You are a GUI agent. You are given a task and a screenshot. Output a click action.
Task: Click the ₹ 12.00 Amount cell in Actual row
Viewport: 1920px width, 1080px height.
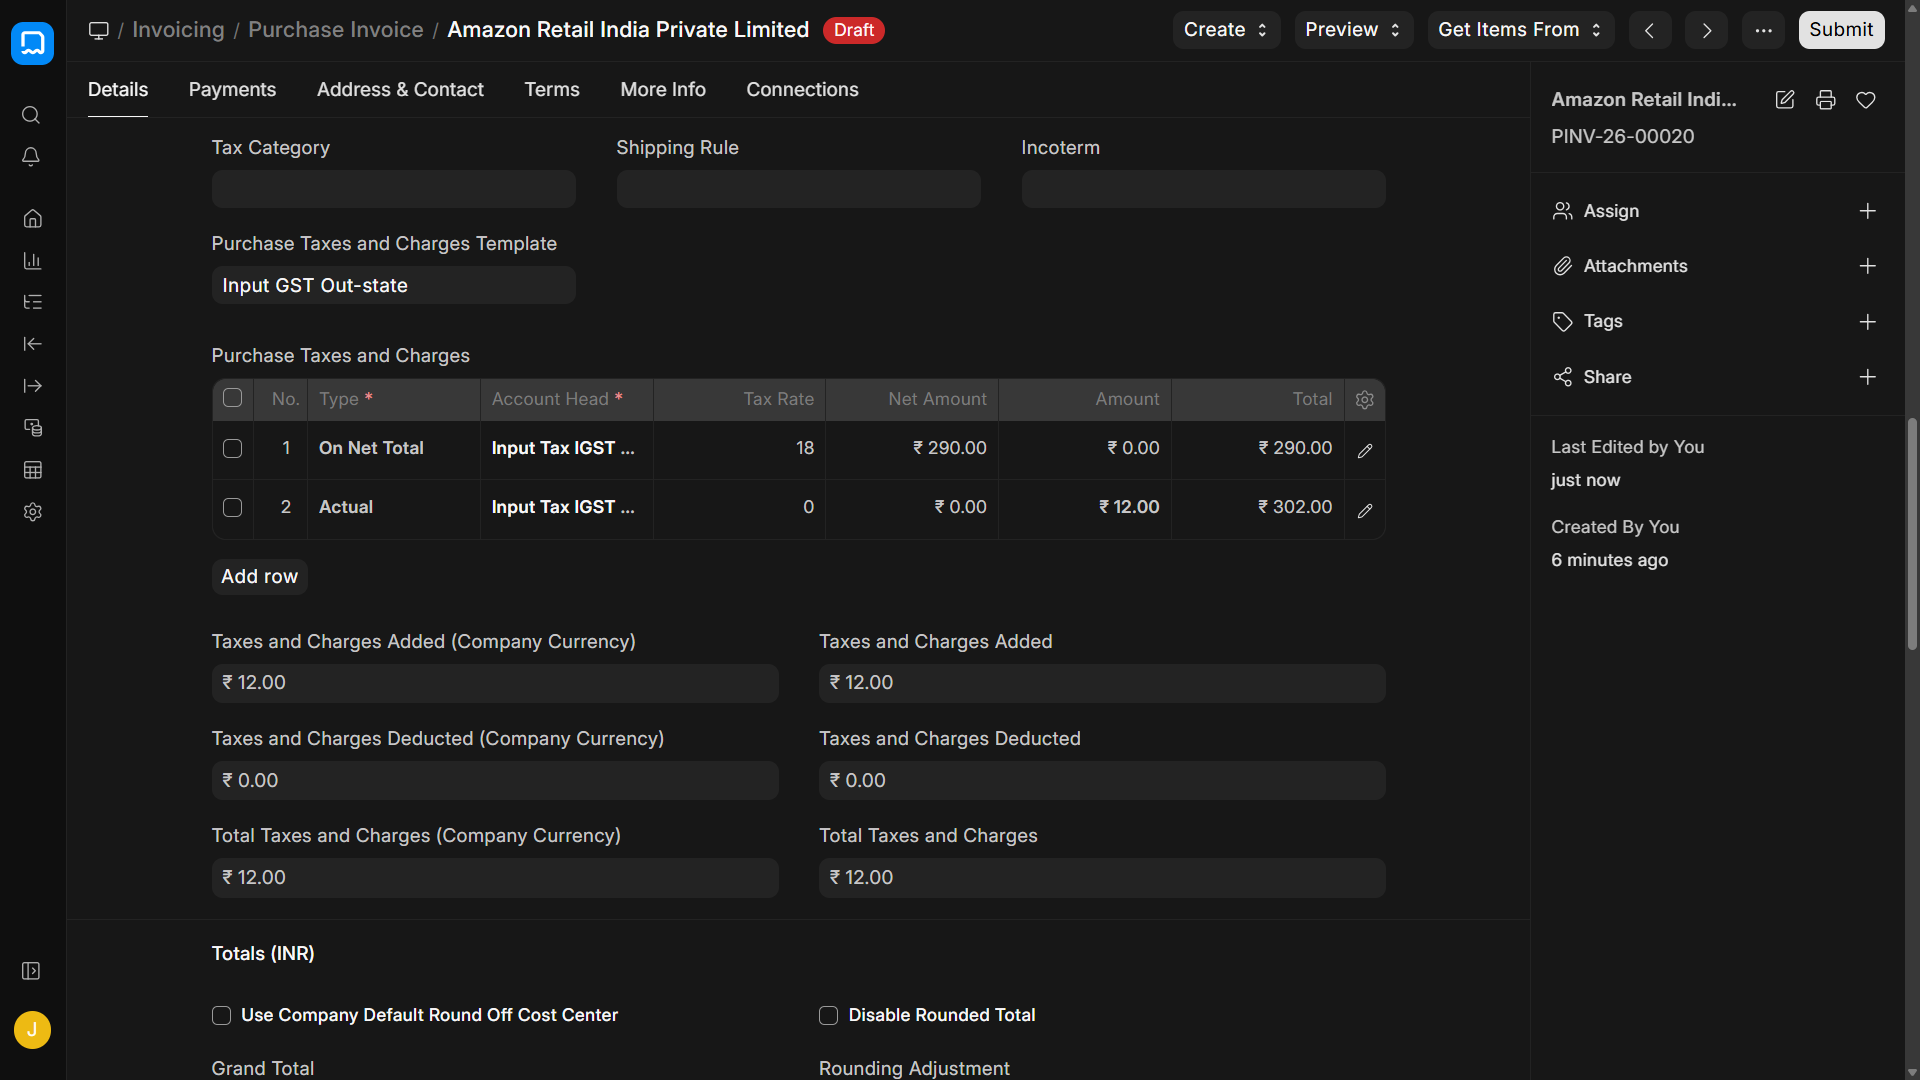coord(1085,508)
